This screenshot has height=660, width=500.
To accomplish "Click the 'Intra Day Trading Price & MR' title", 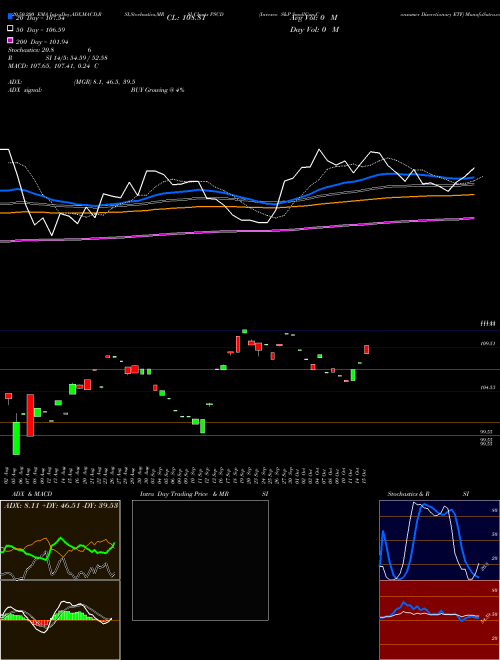I will coord(184,494).
